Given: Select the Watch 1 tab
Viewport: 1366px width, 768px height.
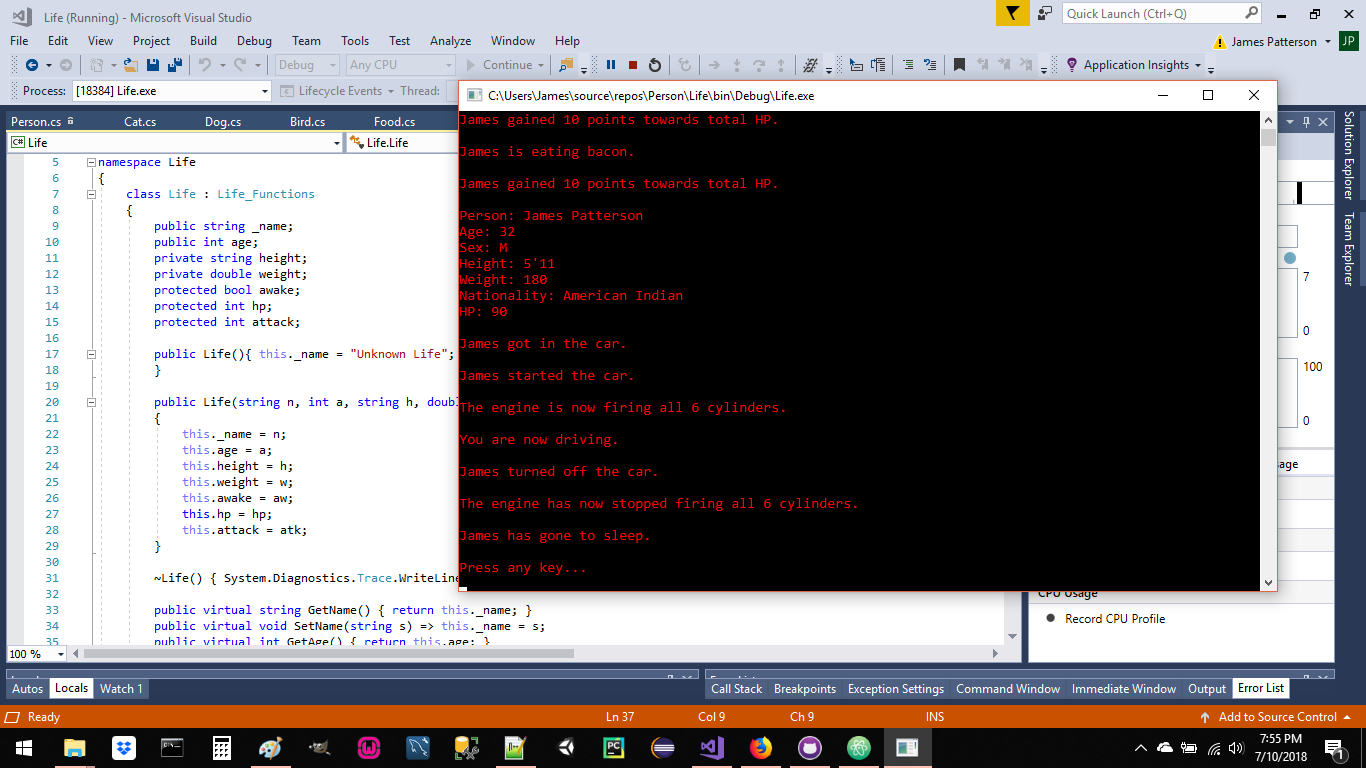Looking at the screenshot, I should pos(121,688).
